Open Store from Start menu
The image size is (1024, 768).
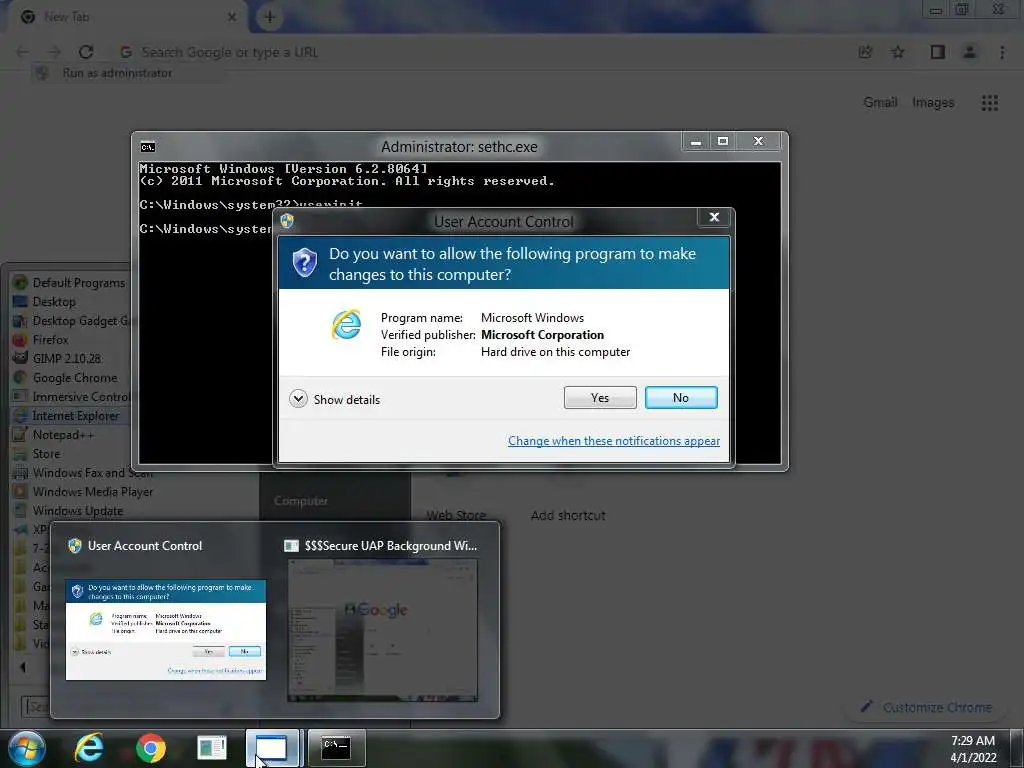coord(38,454)
